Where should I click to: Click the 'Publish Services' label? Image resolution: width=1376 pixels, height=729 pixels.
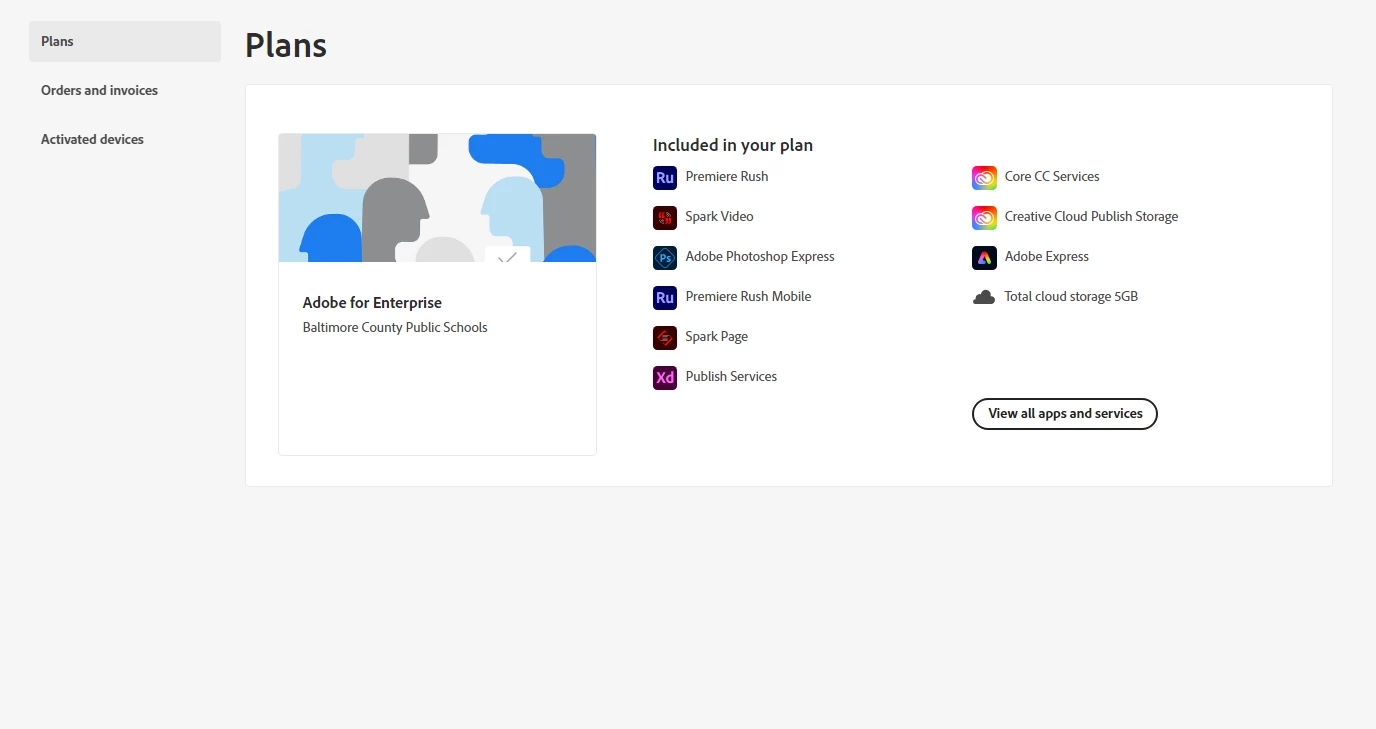[x=731, y=376]
